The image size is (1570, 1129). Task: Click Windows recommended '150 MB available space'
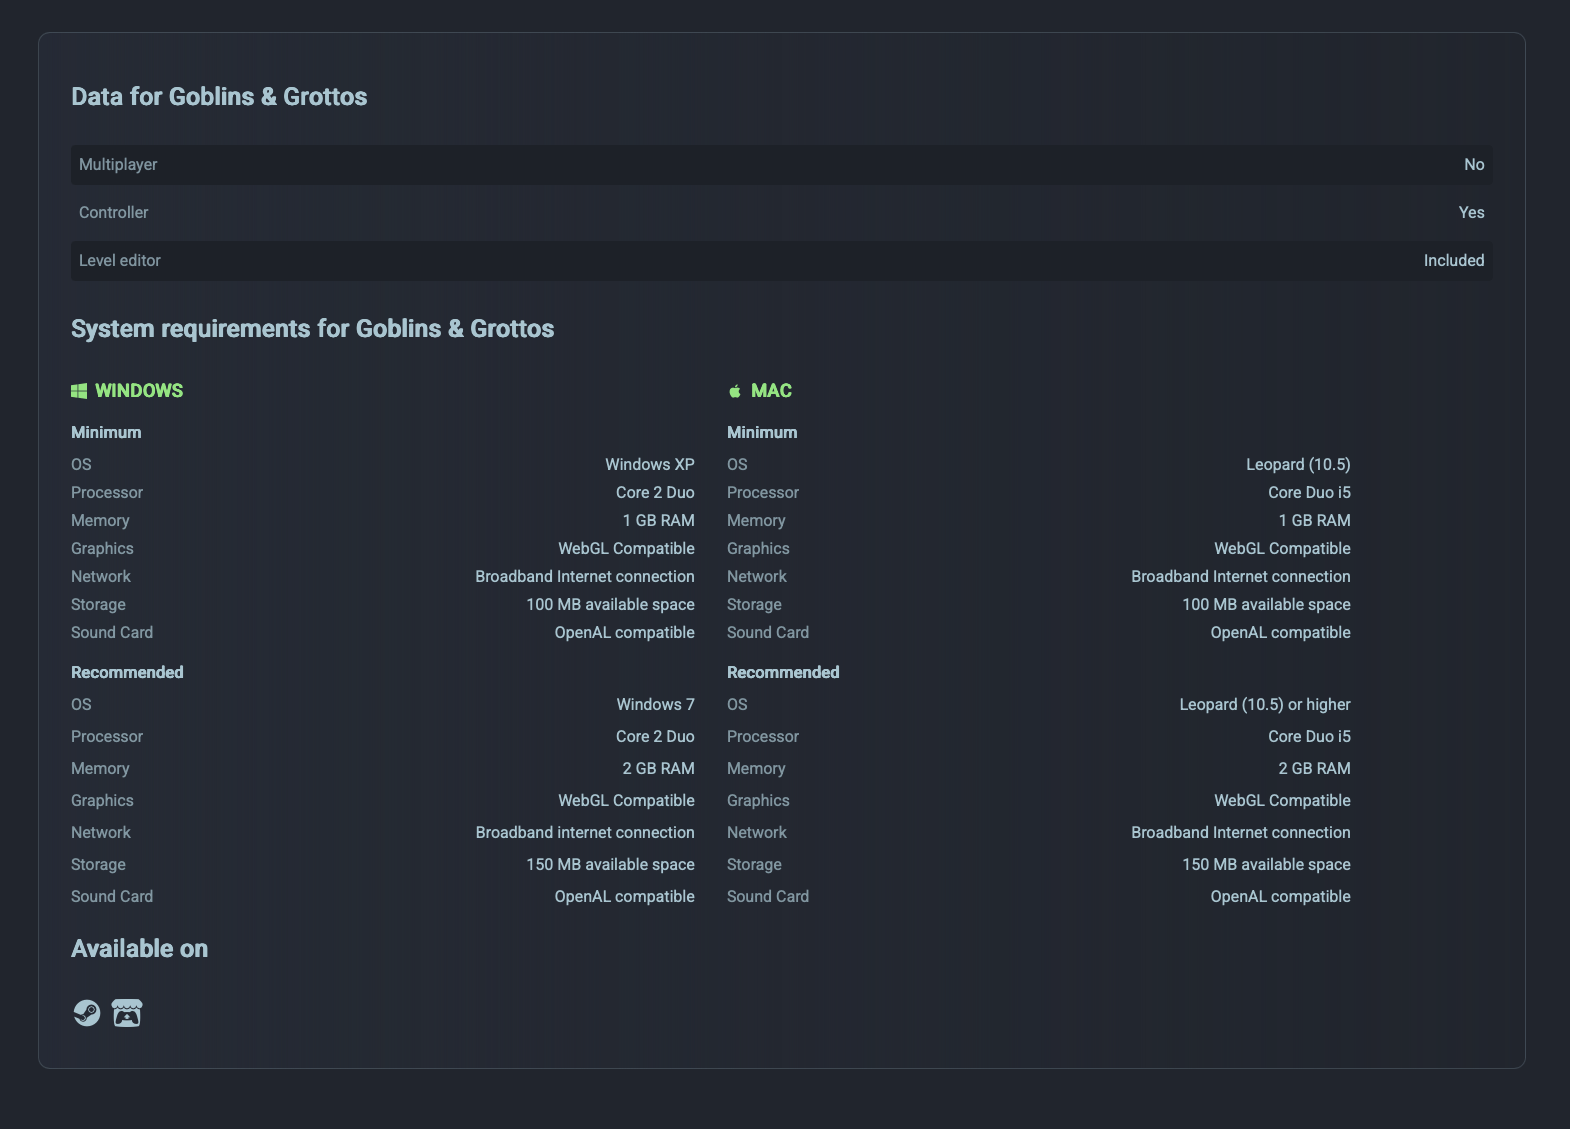pos(610,864)
